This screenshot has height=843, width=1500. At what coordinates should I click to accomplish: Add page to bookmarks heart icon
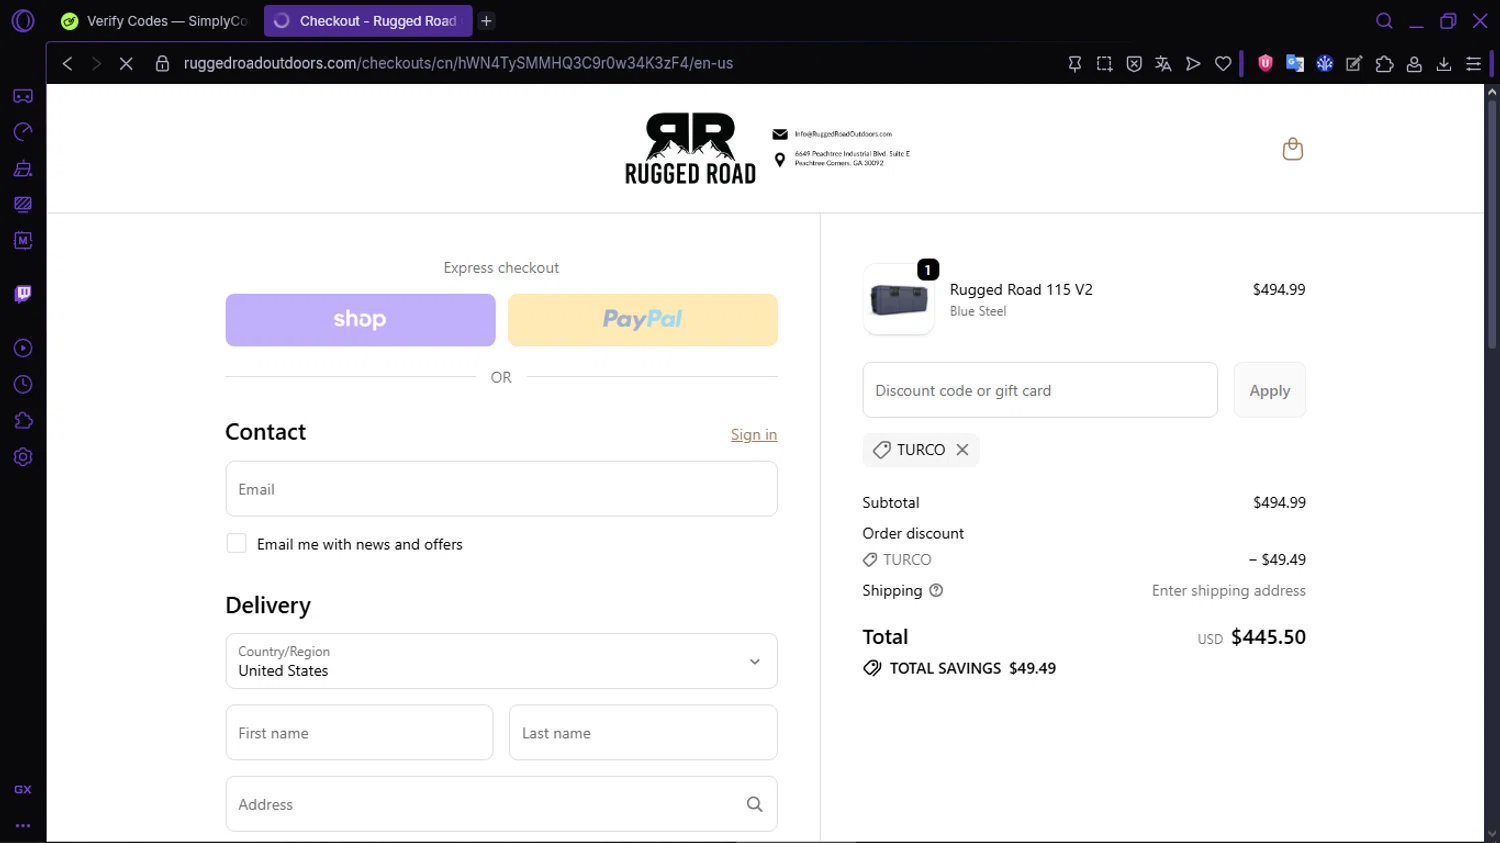point(1223,63)
